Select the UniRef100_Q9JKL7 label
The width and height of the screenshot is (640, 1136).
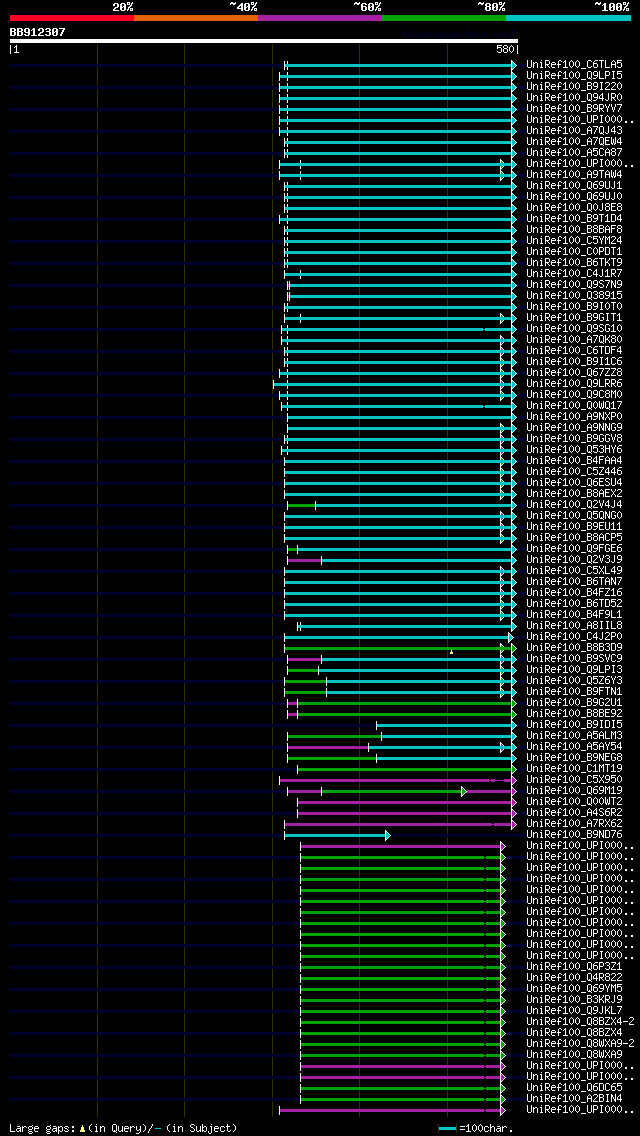point(574,1011)
